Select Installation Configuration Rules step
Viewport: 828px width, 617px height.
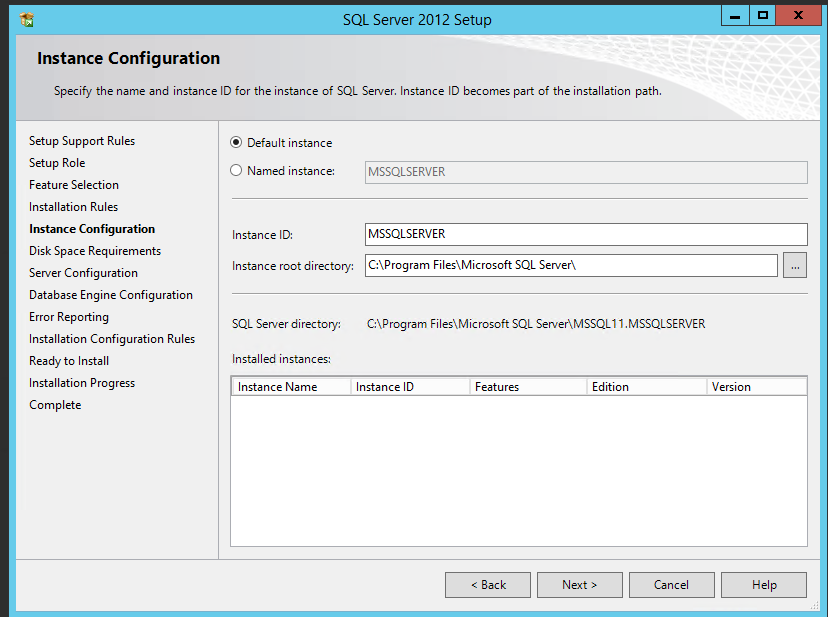pyautogui.click(x=112, y=339)
